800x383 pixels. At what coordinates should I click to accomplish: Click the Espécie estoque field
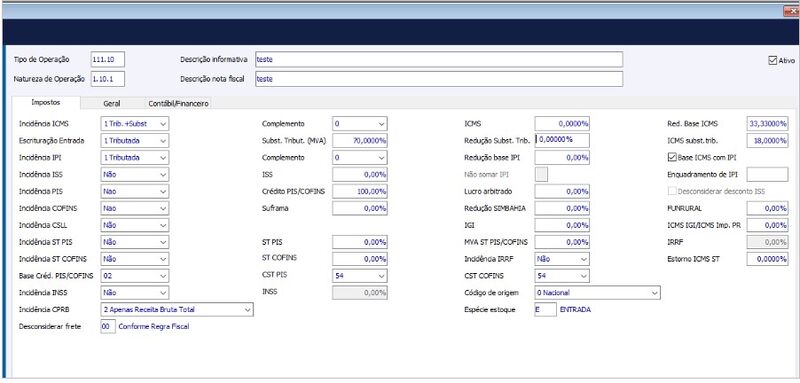[x=545, y=310]
